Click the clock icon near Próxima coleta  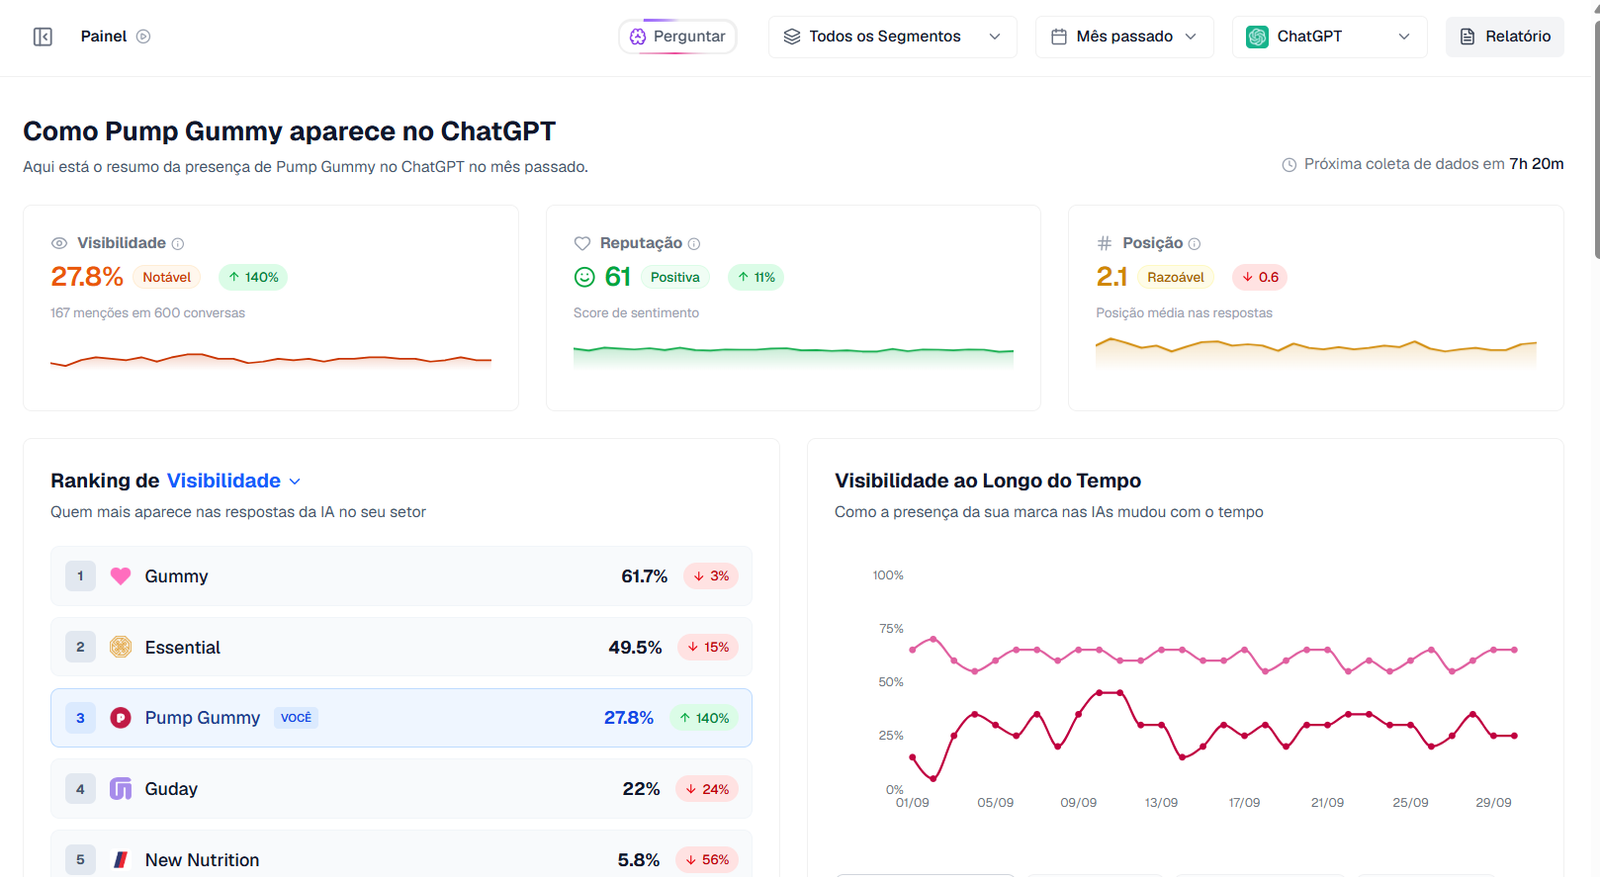pyautogui.click(x=1290, y=165)
